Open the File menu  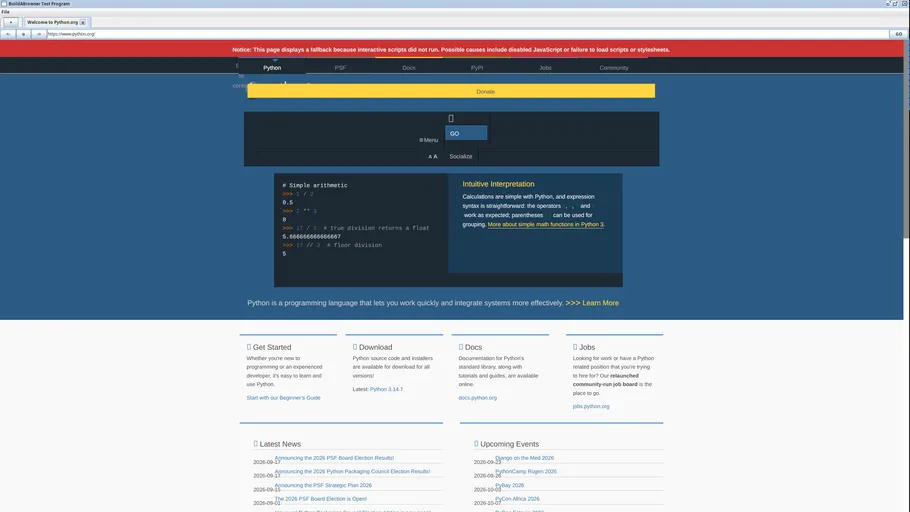5,12
